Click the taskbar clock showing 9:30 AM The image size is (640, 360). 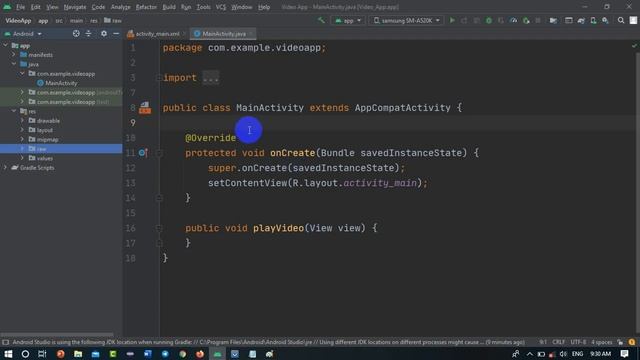[600, 353]
